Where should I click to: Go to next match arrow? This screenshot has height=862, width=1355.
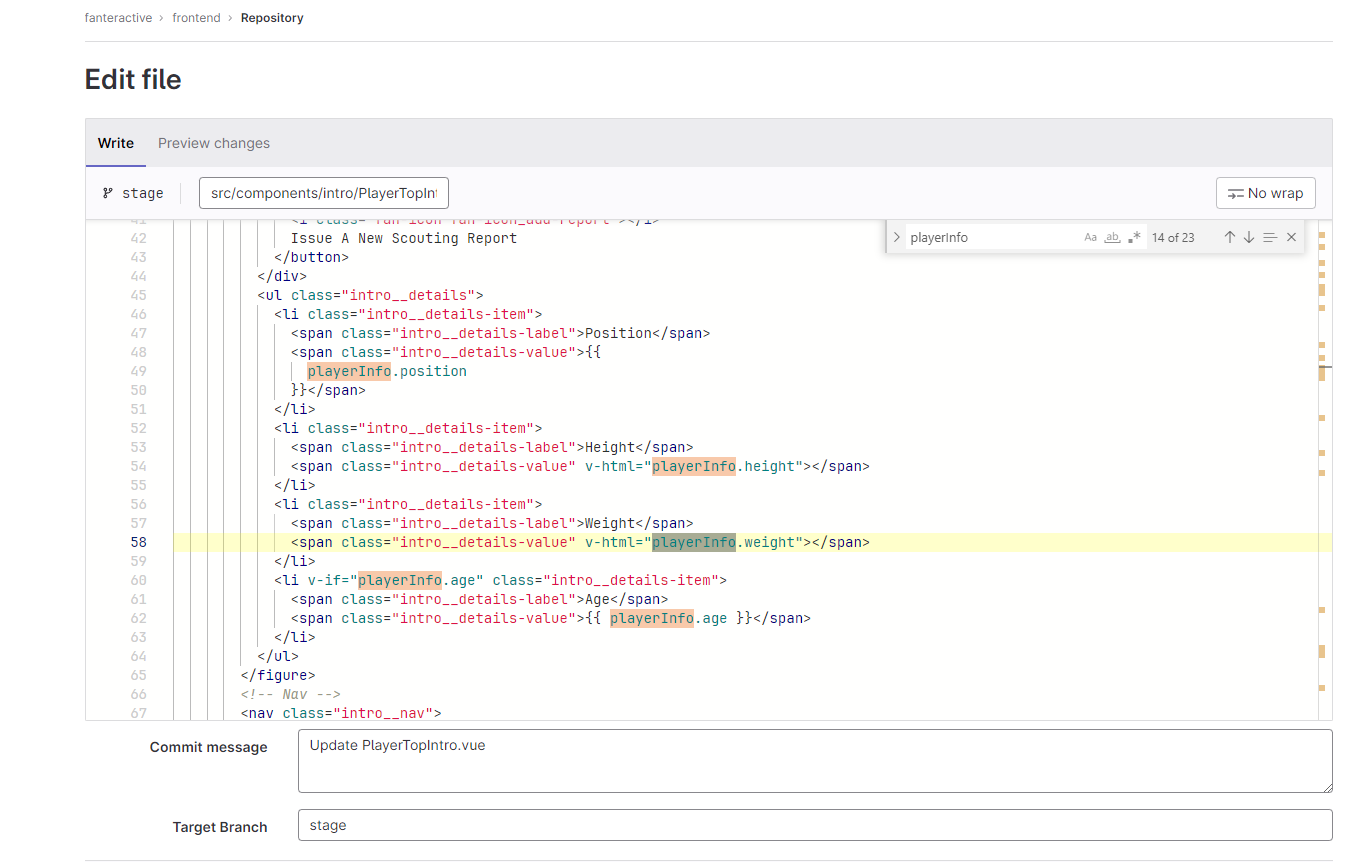1249,237
